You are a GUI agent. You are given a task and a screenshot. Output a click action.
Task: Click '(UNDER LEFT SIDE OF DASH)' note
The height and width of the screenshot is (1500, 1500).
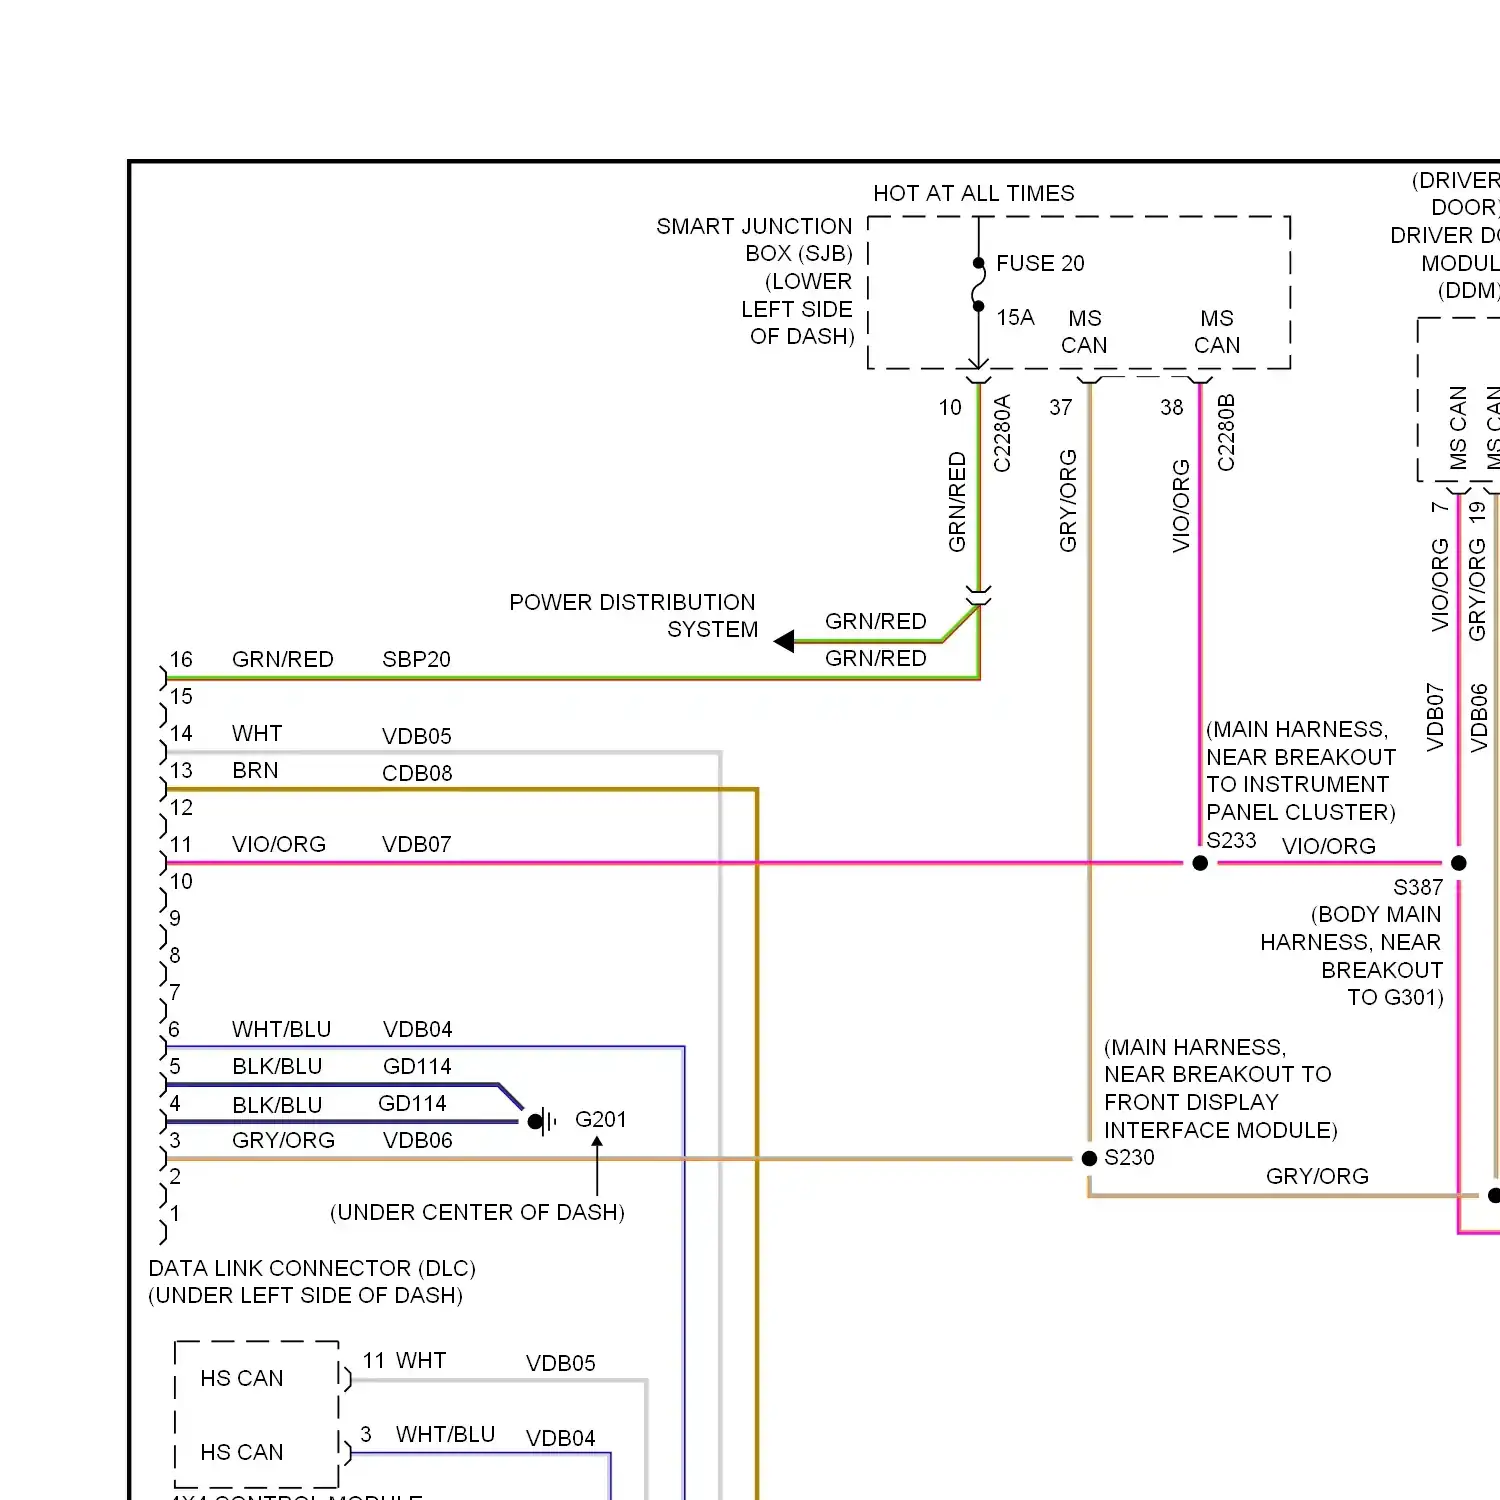click(306, 1295)
